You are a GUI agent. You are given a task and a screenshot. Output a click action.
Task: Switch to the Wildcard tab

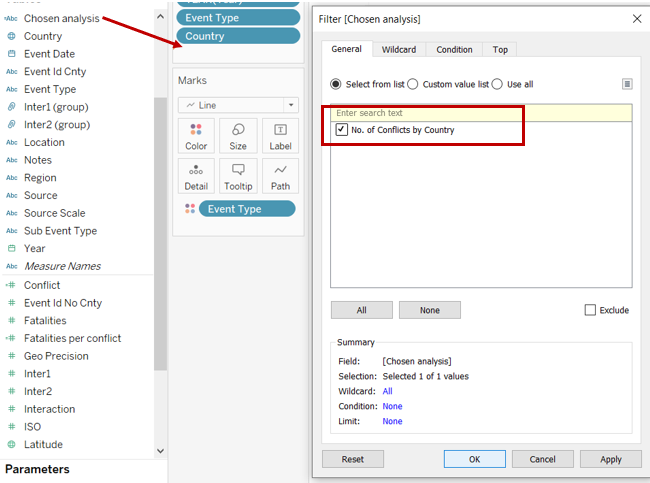[399, 49]
